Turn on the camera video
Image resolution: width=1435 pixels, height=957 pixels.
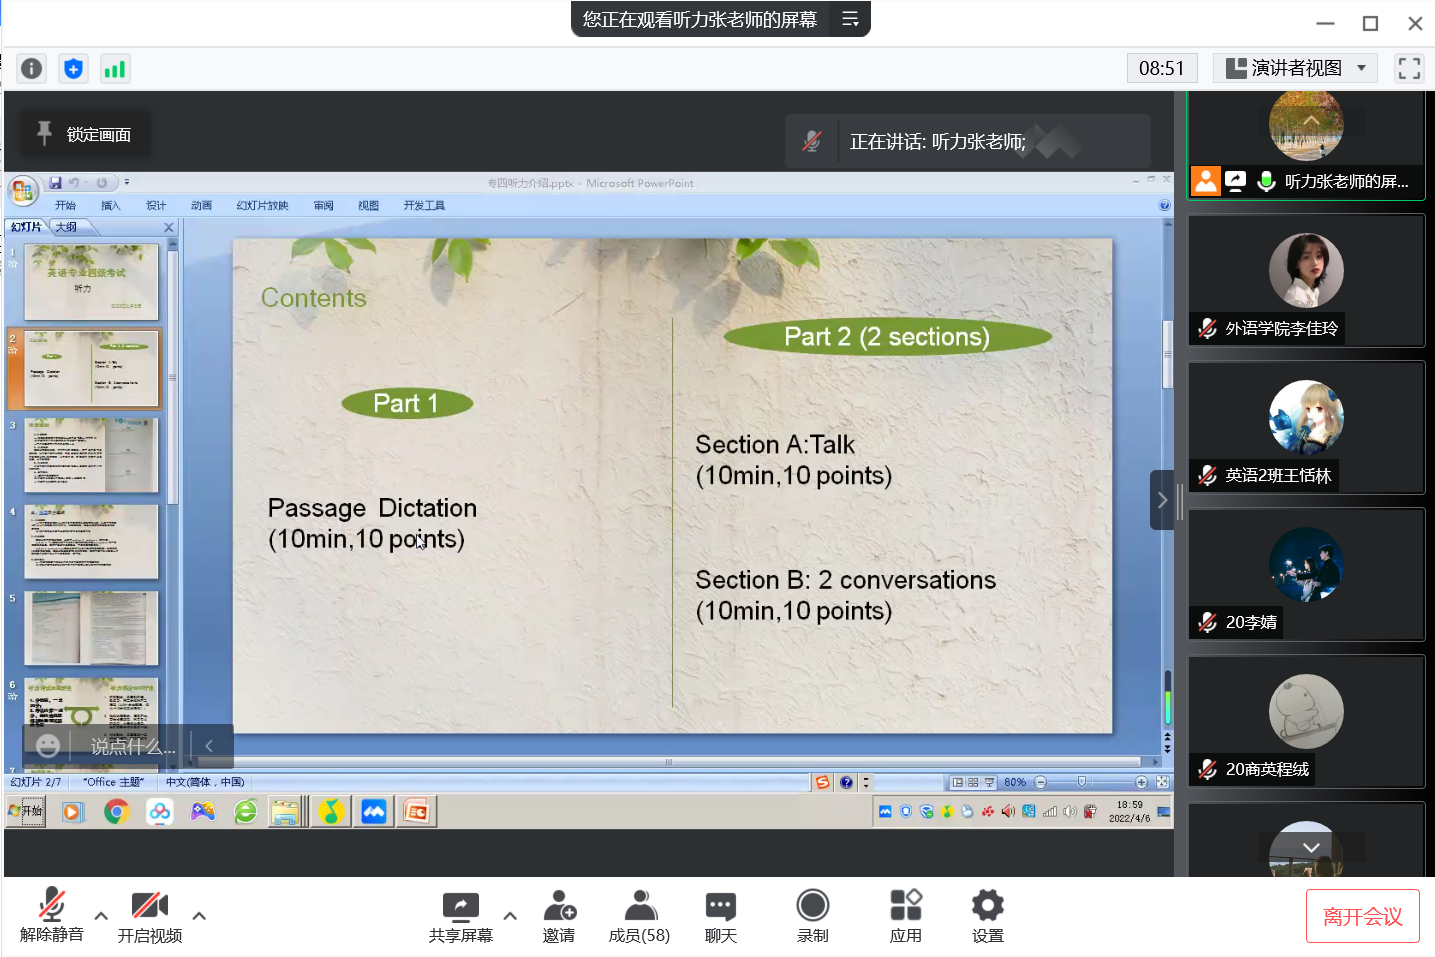pos(149,916)
